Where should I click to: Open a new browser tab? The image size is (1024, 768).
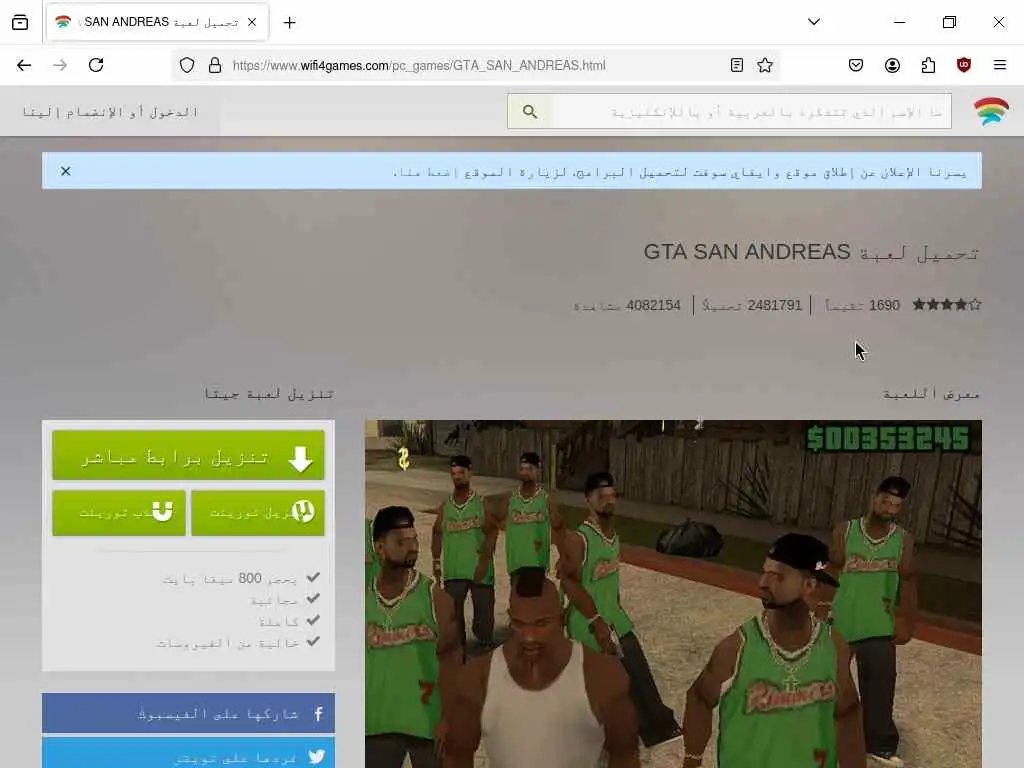coord(289,23)
